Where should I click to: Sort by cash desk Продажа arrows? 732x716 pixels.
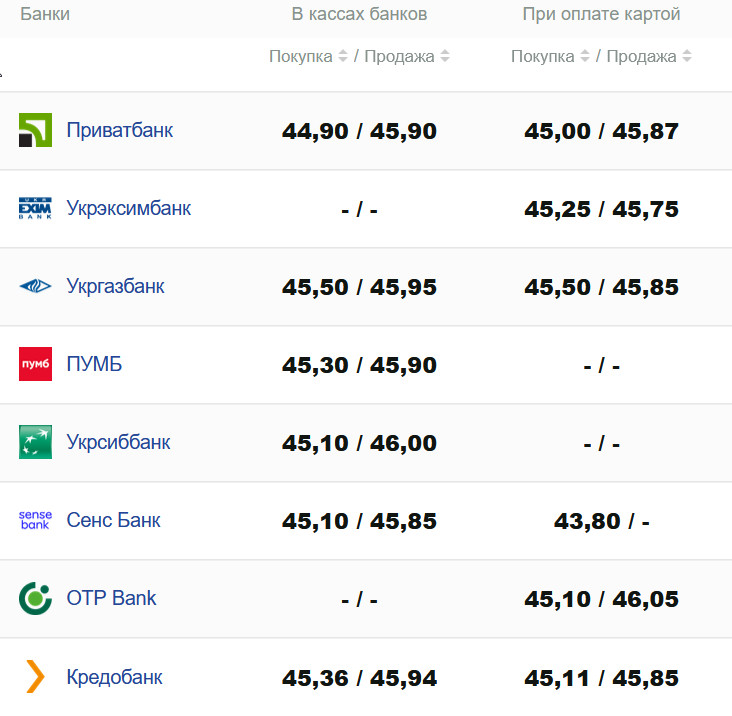click(x=445, y=57)
